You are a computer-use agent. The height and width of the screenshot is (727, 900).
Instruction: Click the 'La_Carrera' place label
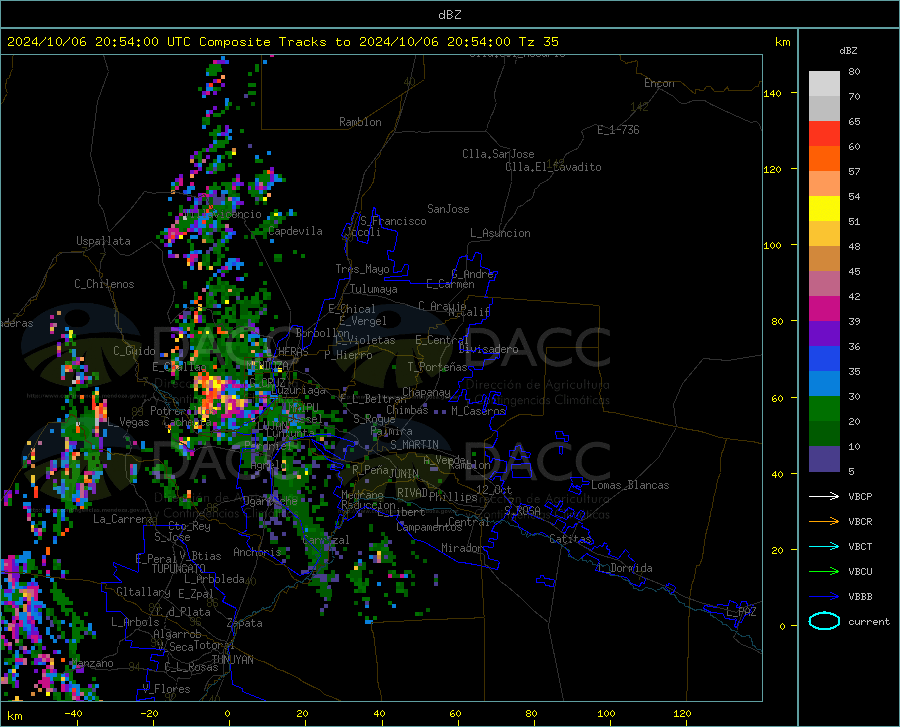[123, 519]
